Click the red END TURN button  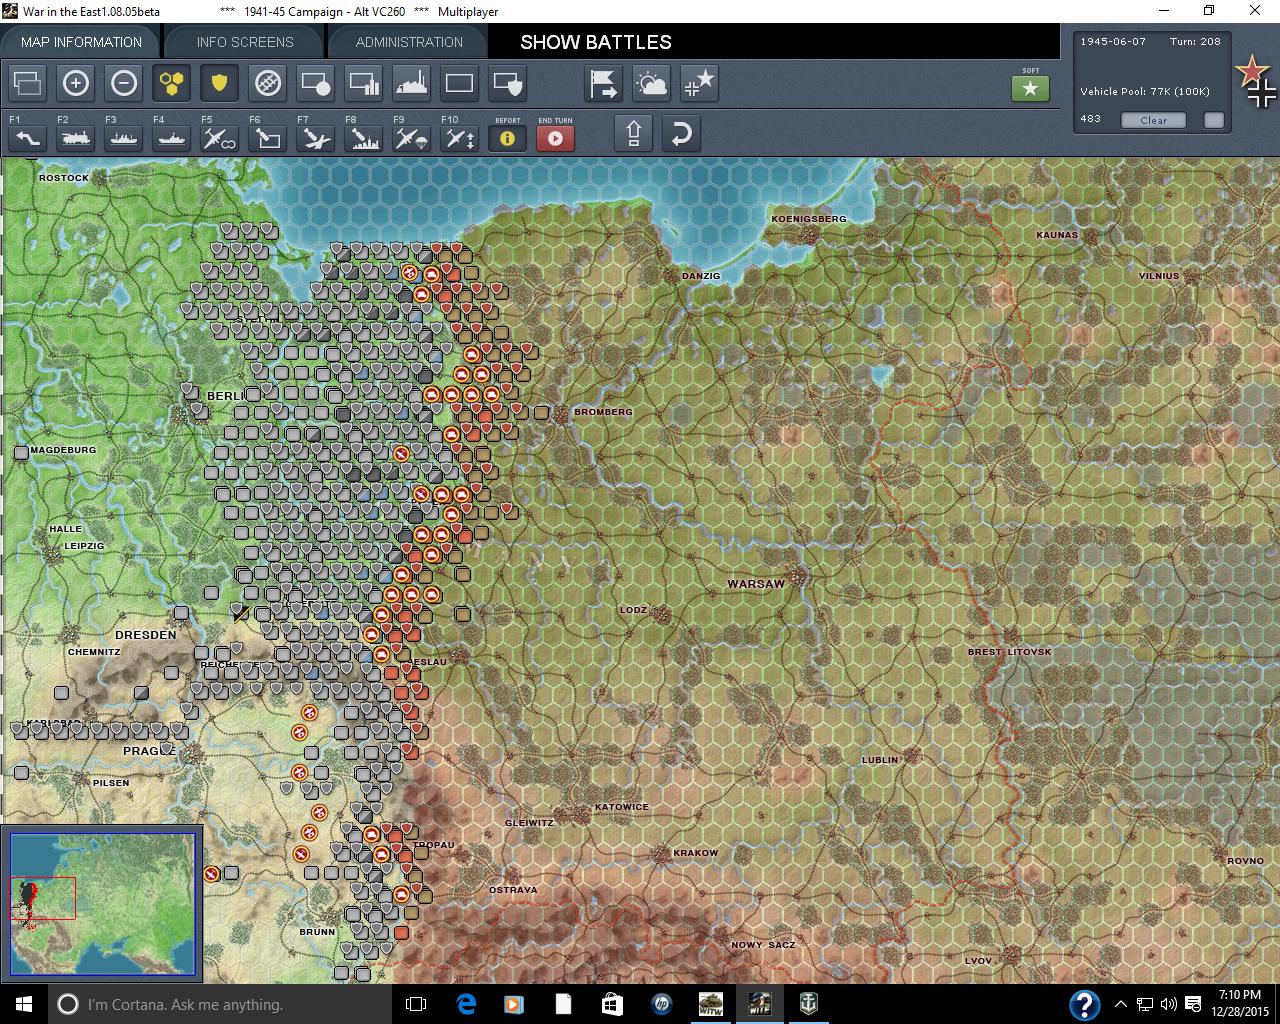556,138
